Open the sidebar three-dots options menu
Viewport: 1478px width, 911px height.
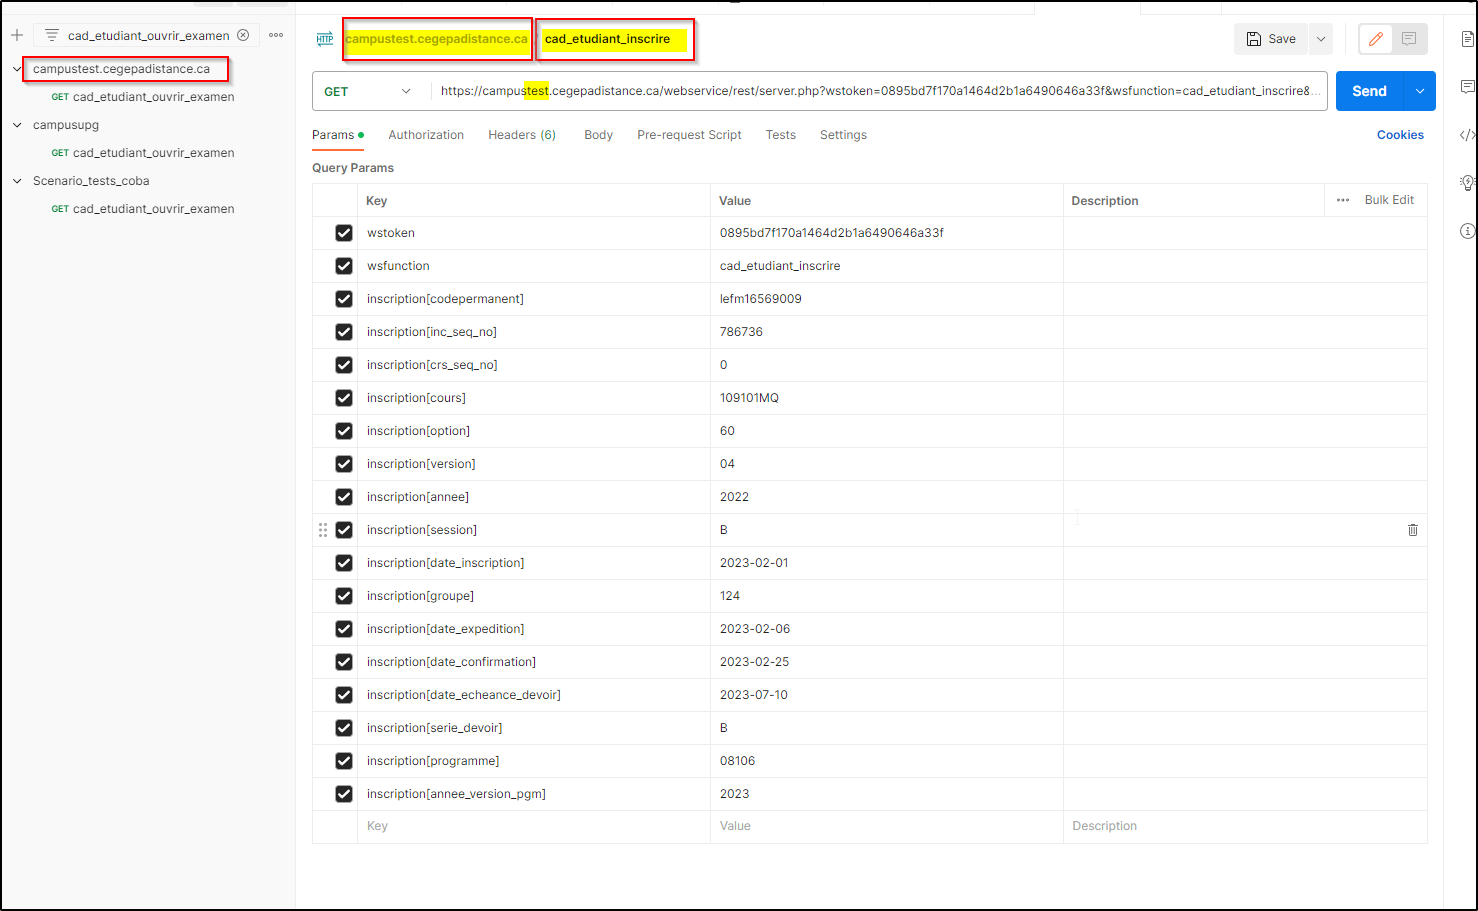pos(276,35)
